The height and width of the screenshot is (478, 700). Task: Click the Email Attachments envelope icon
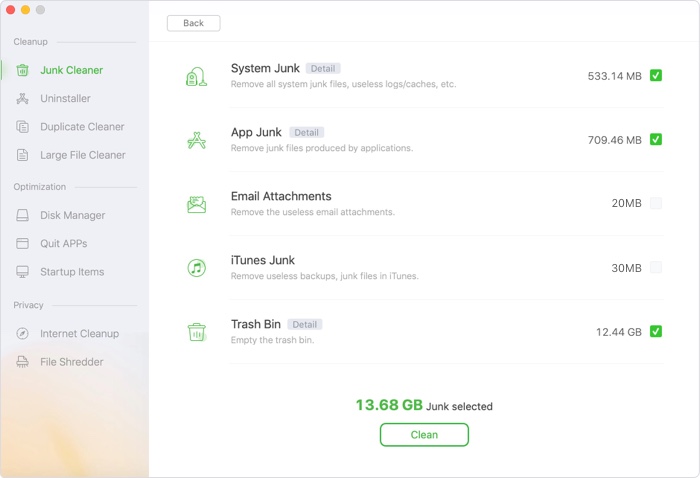196,204
